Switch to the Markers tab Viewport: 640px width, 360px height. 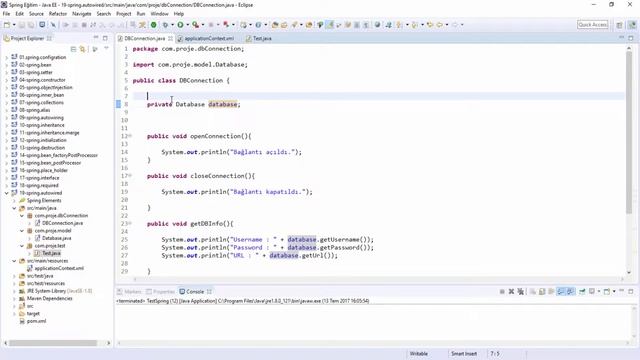(129, 291)
